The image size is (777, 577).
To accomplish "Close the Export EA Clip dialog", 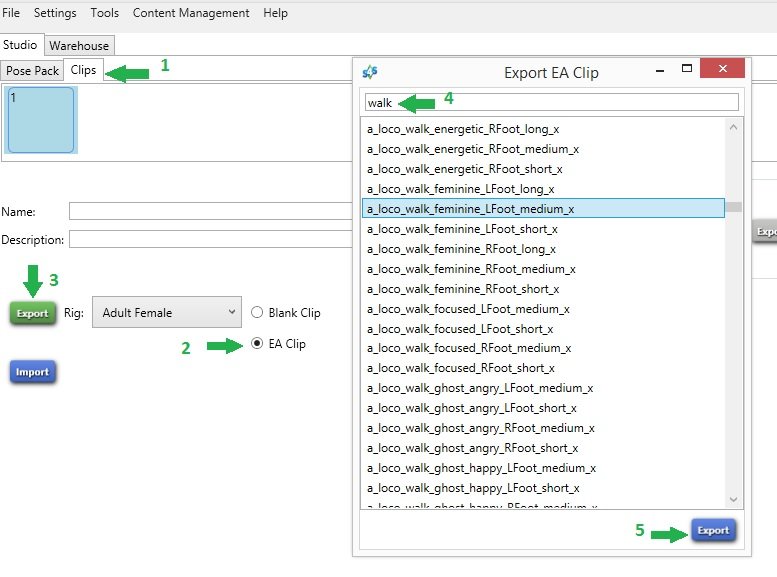I will click(x=722, y=68).
